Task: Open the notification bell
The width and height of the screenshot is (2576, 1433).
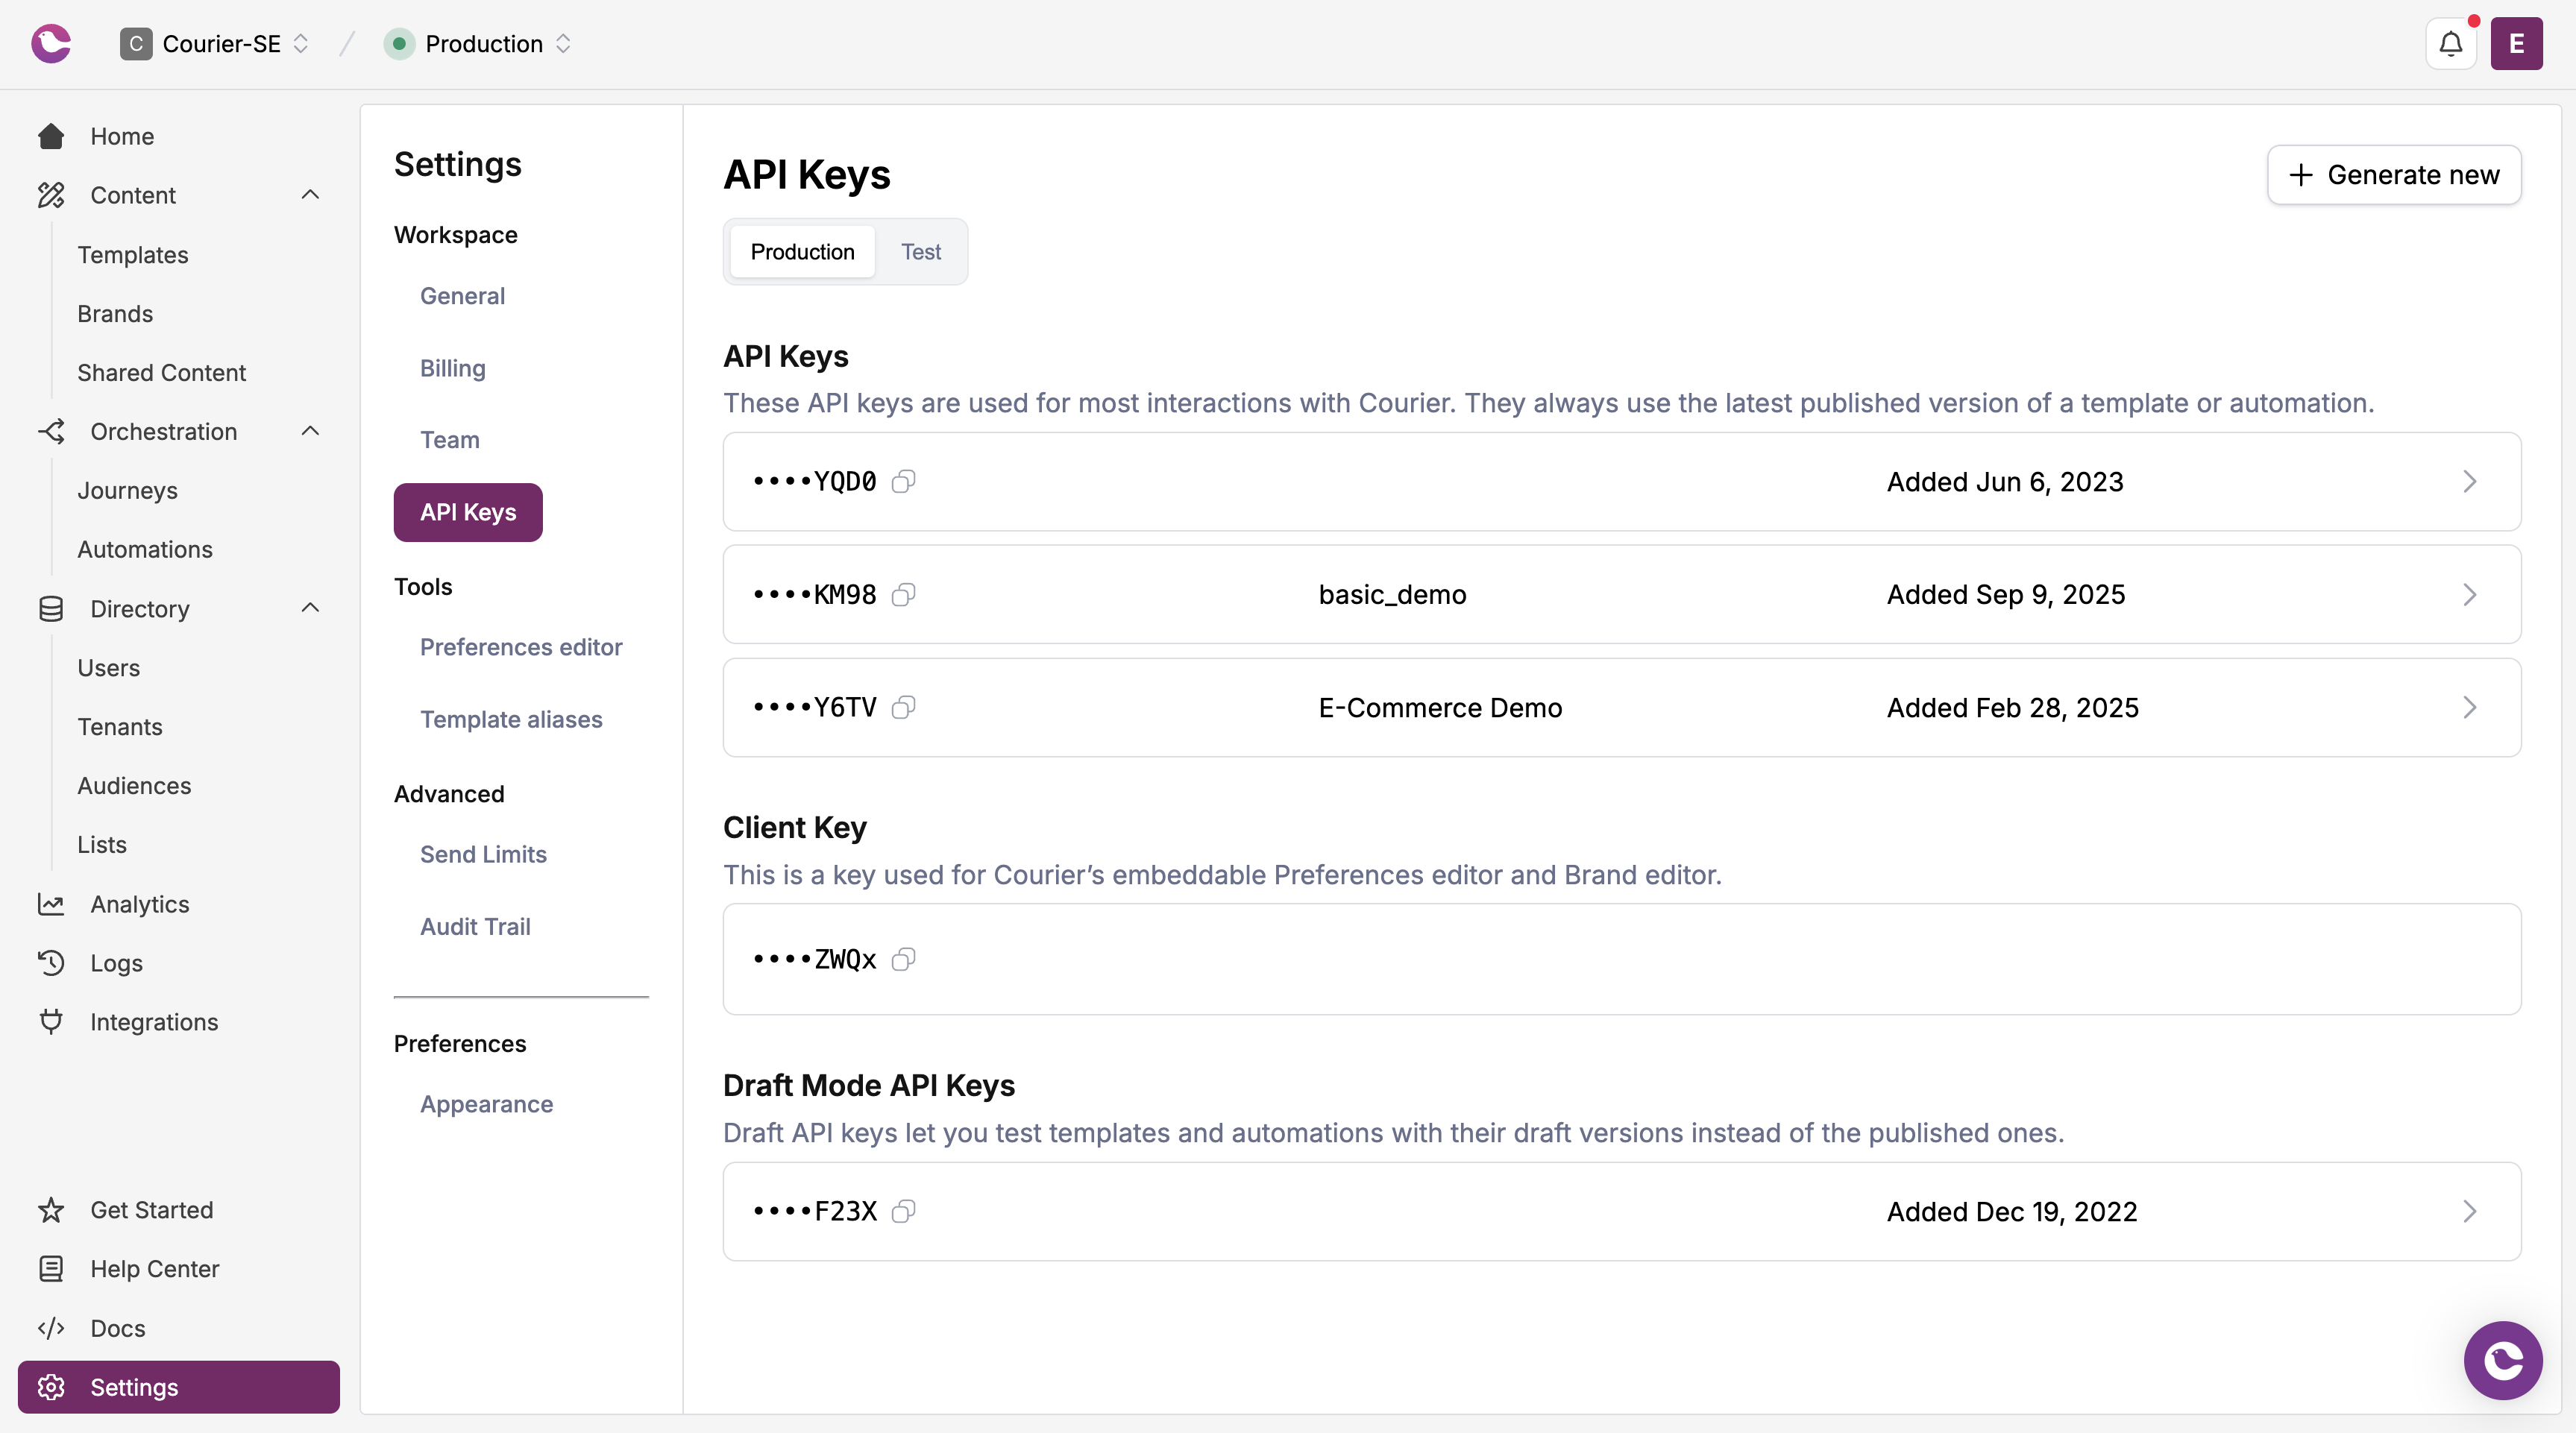Action: [x=2450, y=43]
